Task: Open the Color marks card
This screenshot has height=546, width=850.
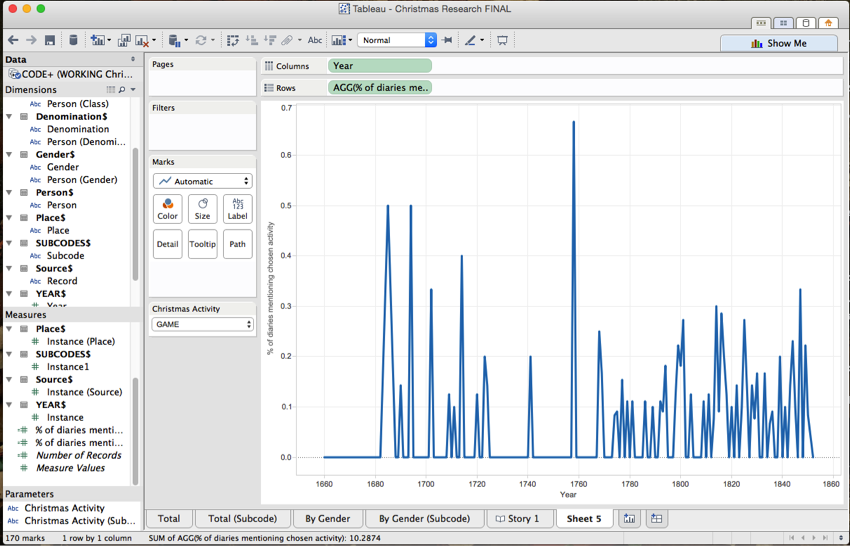Action: pyautogui.click(x=168, y=209)
